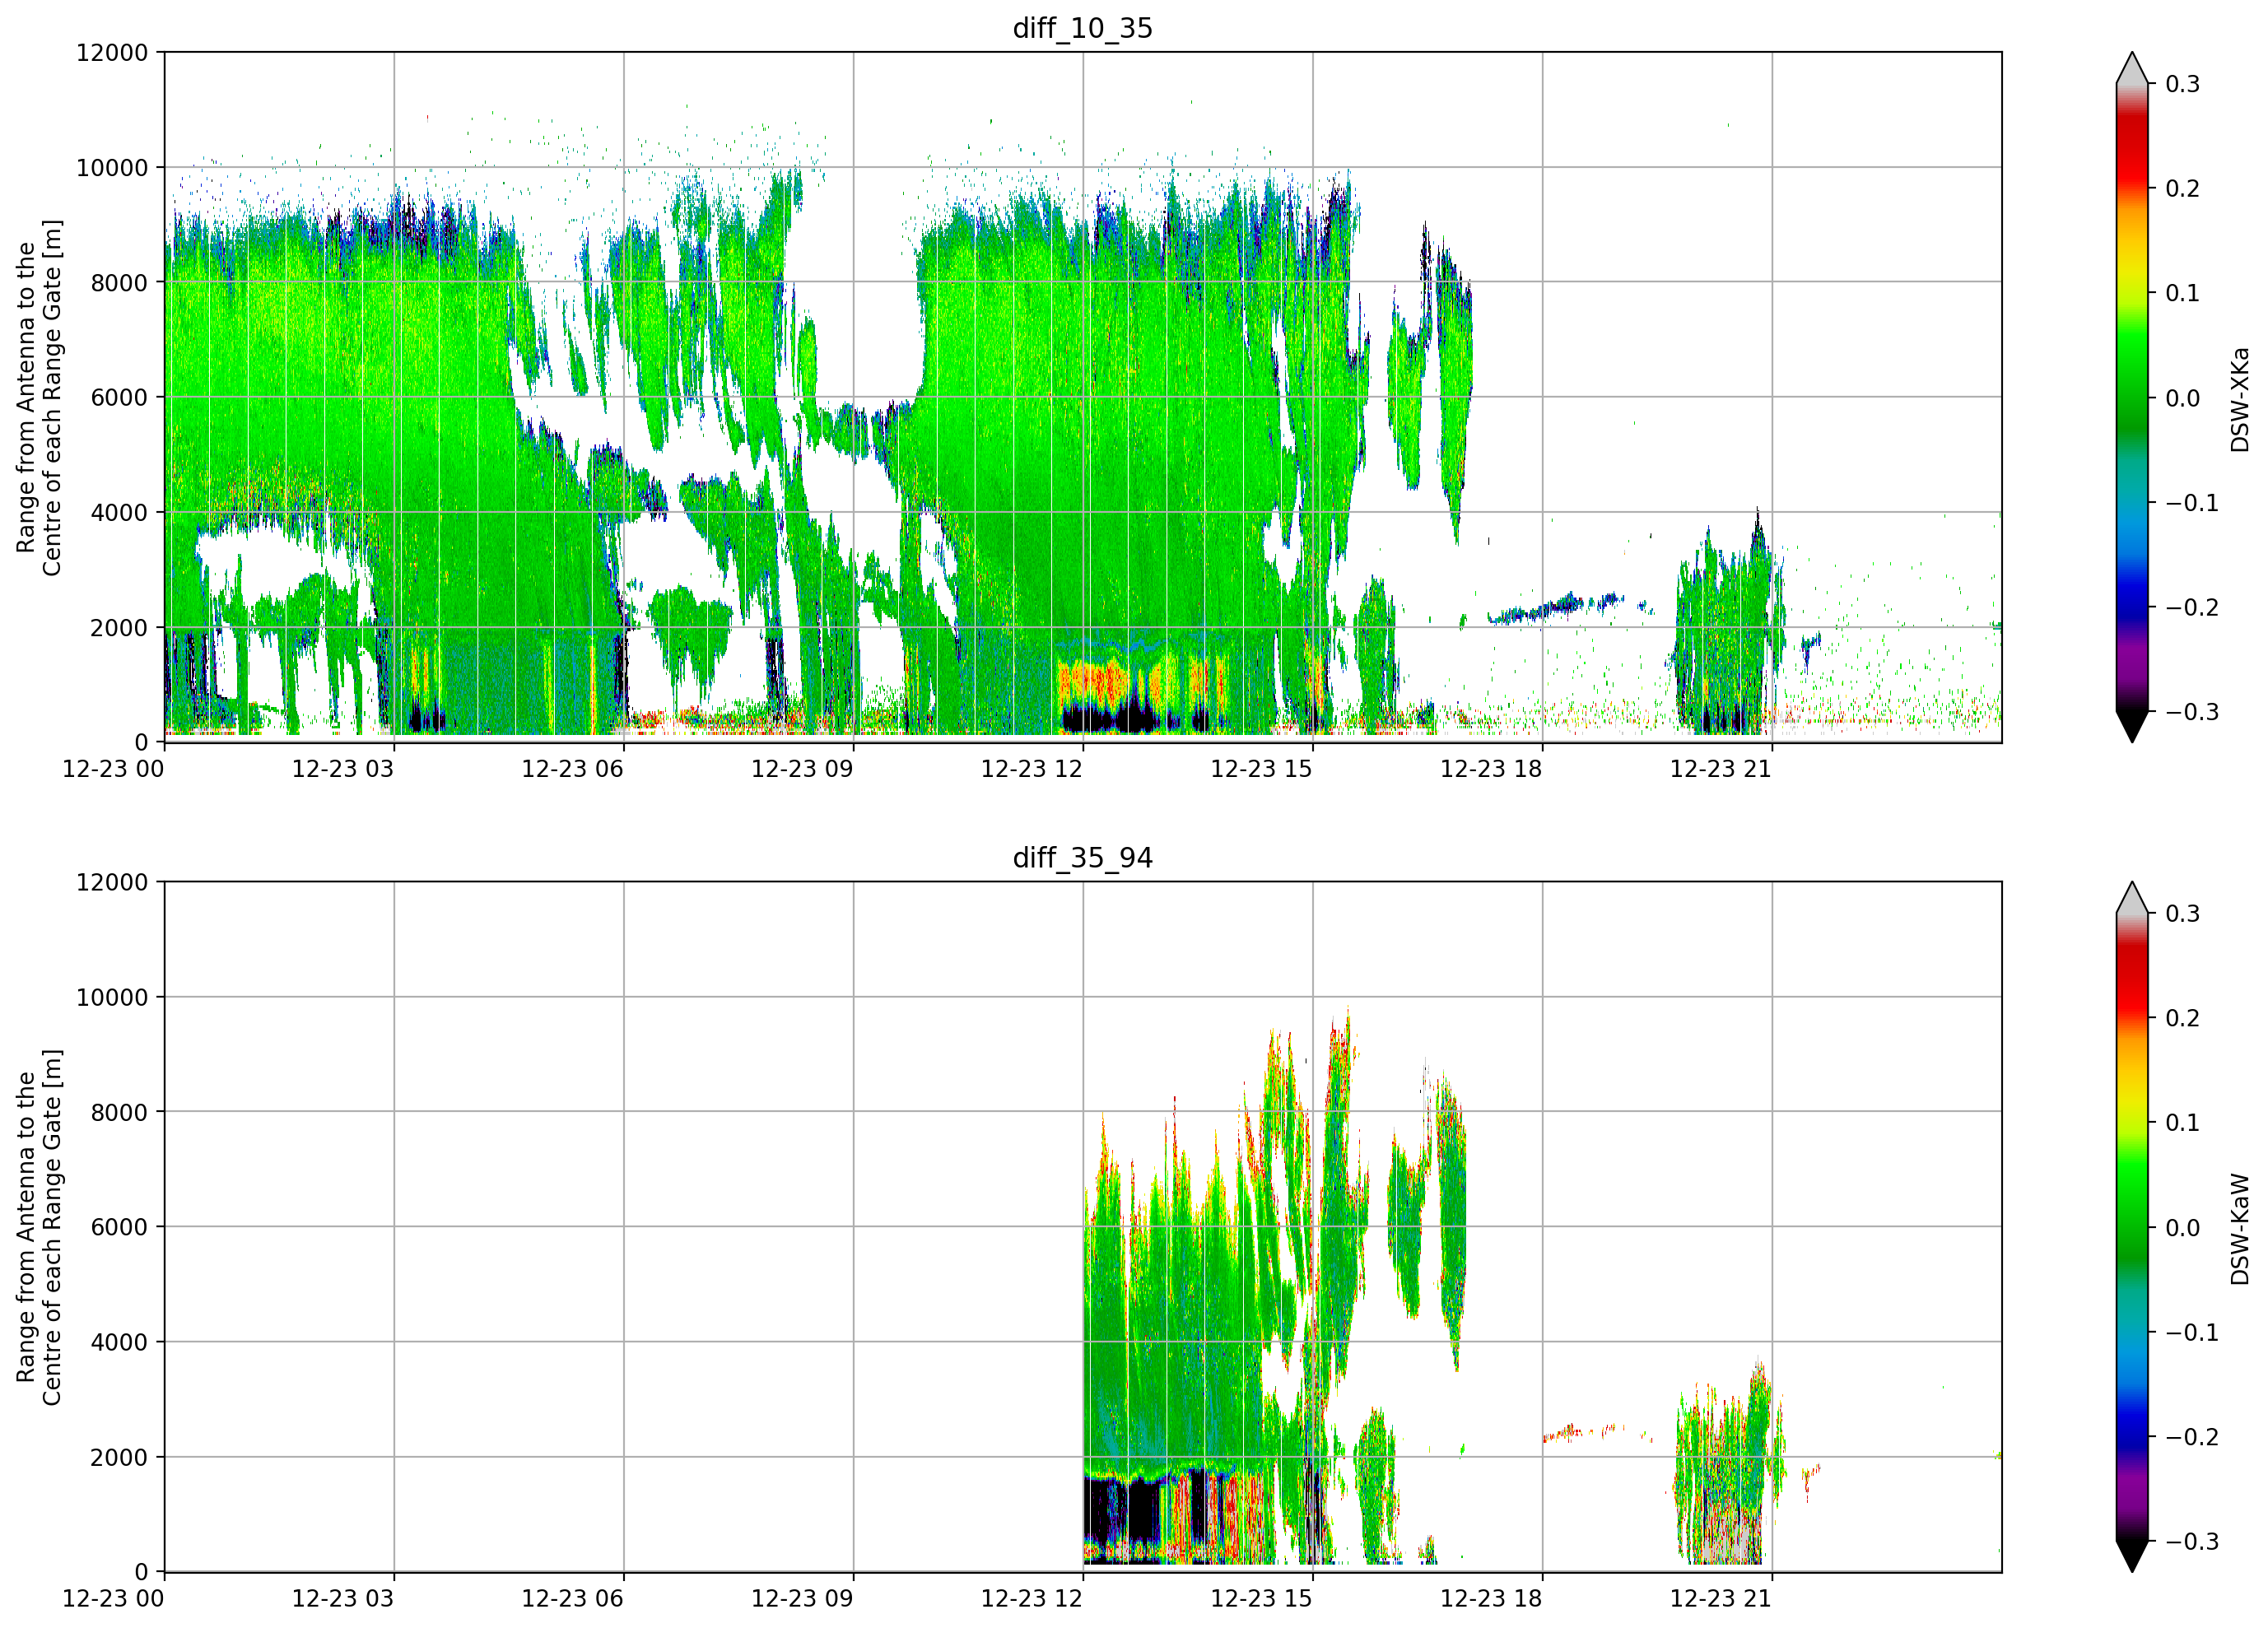Click the 12-23 15 x-tick under diff_10_35
The image size is (2268, 1628).
click(1262, 769)
